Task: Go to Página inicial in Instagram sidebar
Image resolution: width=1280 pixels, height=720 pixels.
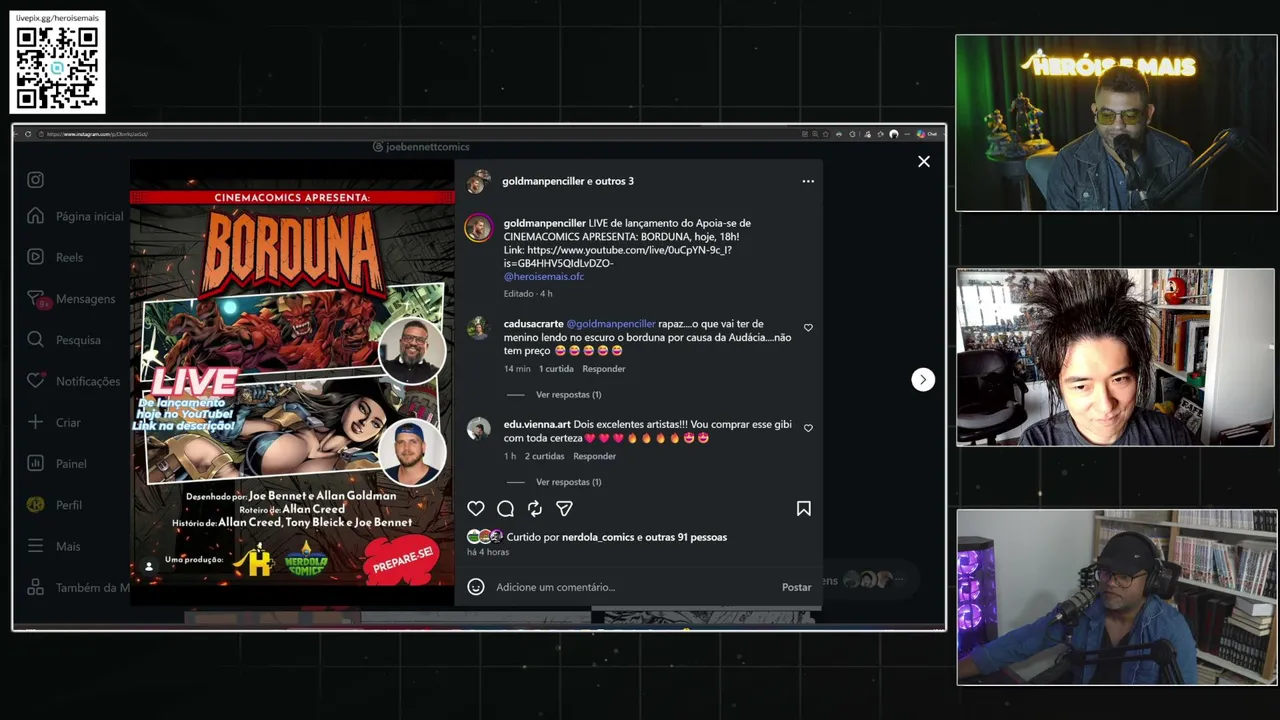Action: tap(76, 216)
